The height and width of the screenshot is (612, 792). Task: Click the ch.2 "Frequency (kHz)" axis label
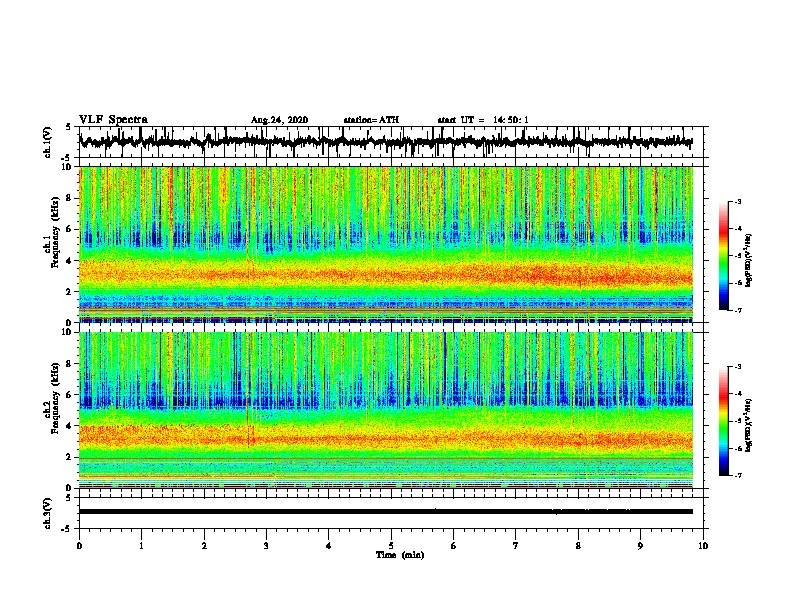point(55,398)
